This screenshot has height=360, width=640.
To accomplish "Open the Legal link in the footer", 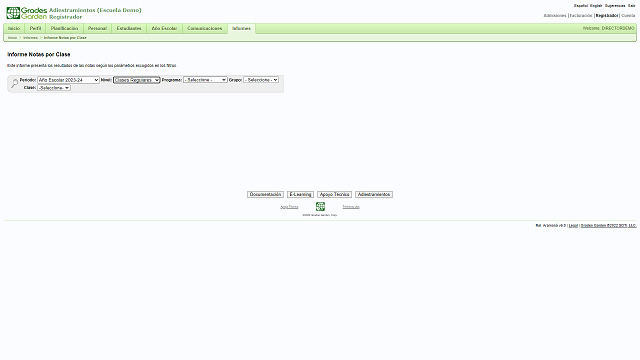I will [x=573, y=225].
